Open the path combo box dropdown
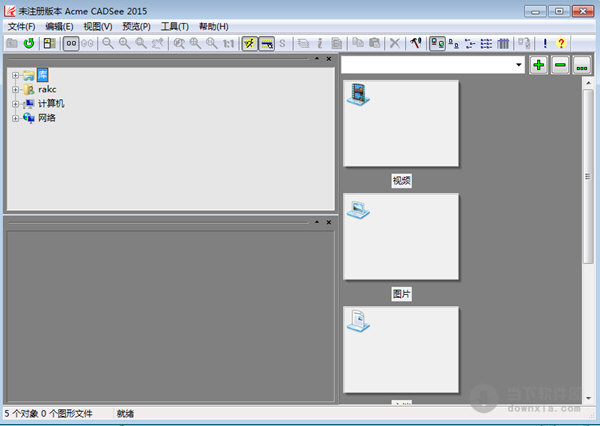Viewport: 600px width, 426px height. (519, 65)
